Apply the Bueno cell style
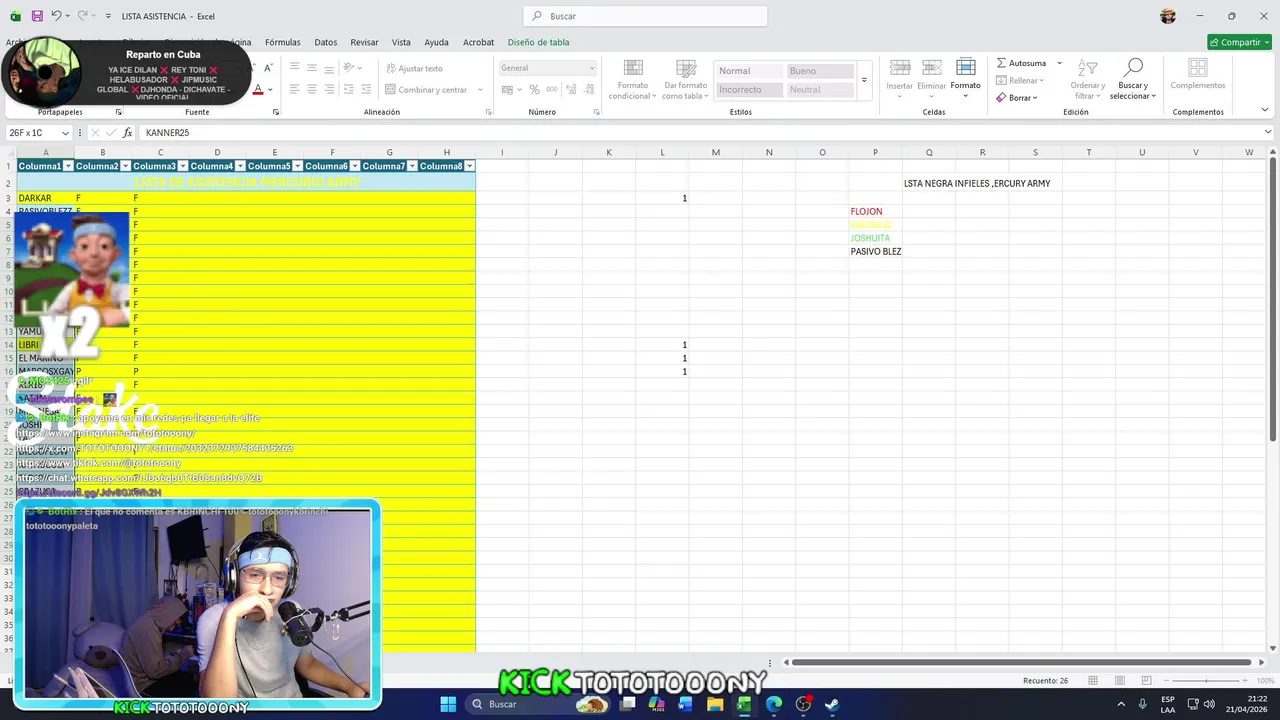The image size is (1280, 720). (820, 71)
